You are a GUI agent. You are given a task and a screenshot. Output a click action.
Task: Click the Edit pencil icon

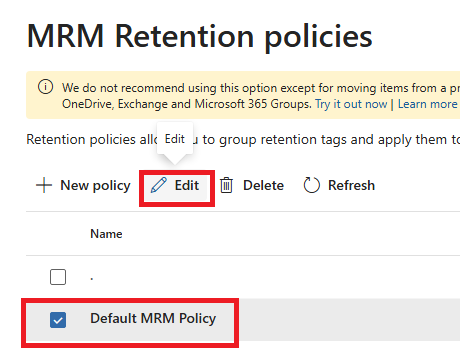[159, 185]
